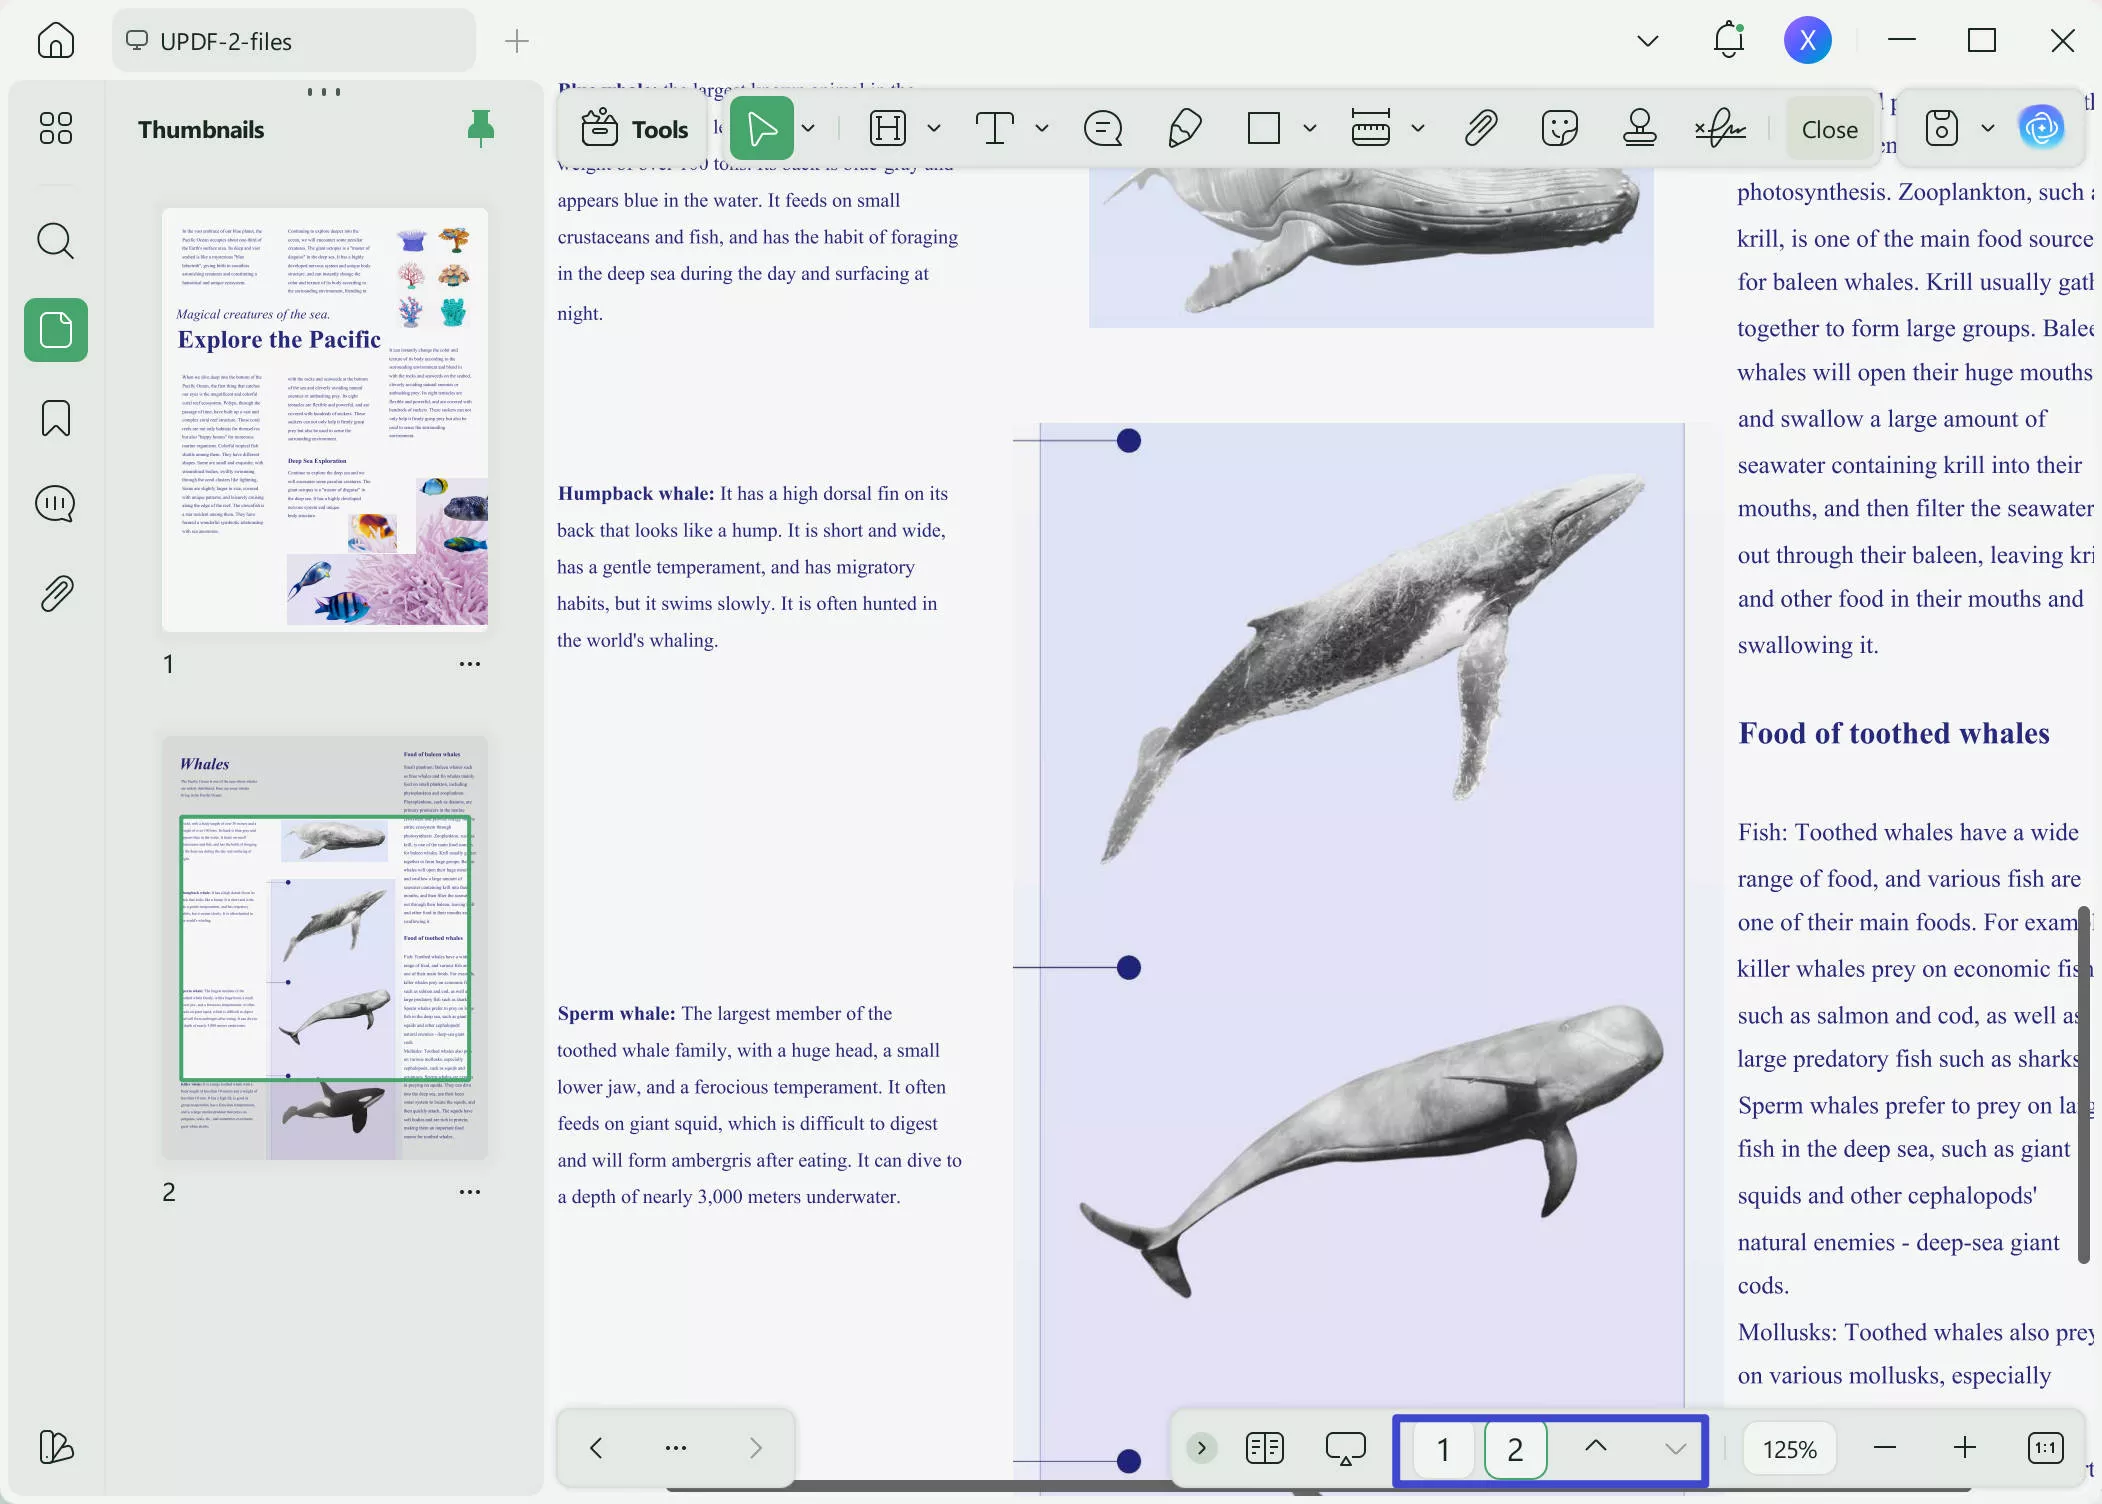
Task: Open the Tools menu
Action: tap(636, 129)
